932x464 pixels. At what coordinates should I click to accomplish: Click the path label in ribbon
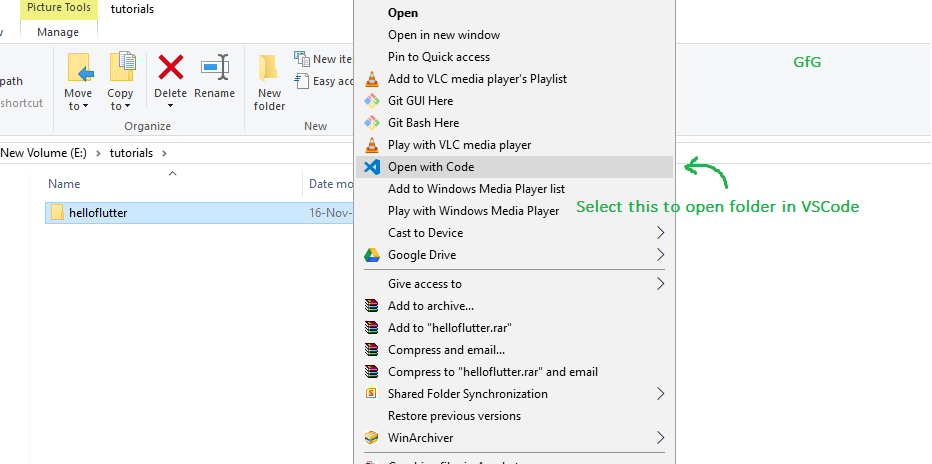click(x=11, y=81)
